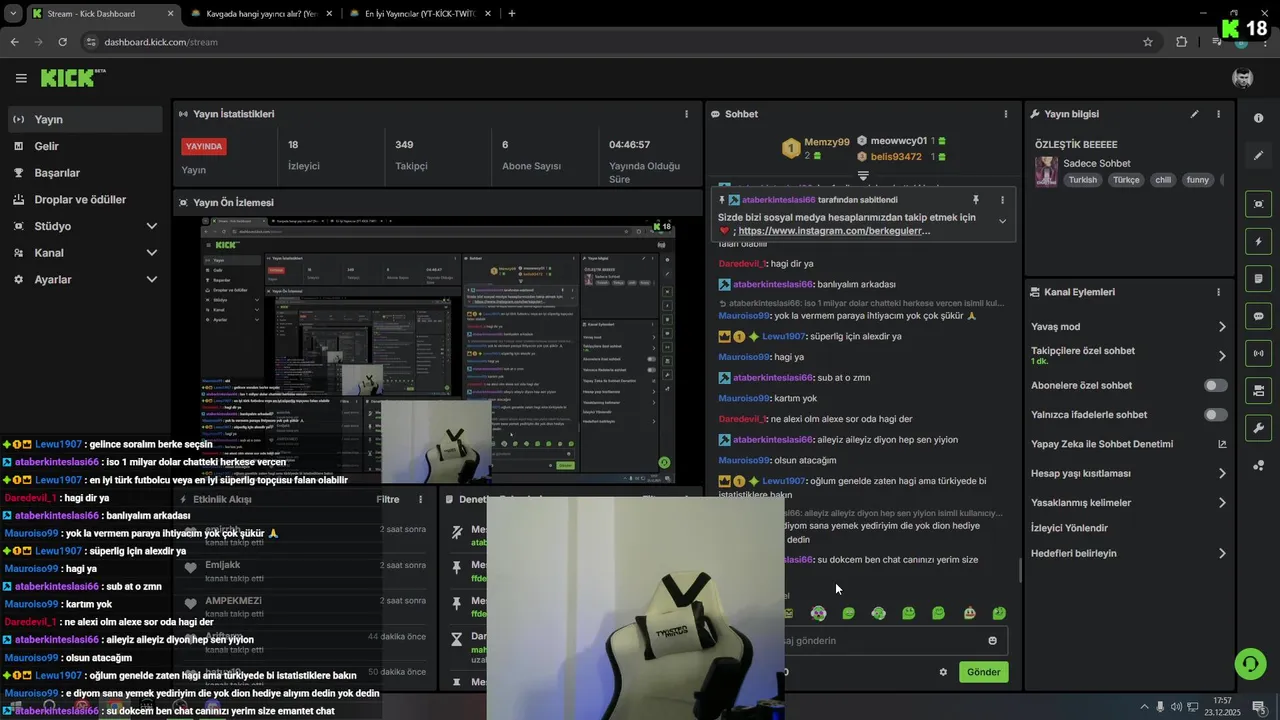The width and height of the screenshot is (1280, 720).
Task: Open the hamburger menu beside the Kick logo
Action: point(21,78)
